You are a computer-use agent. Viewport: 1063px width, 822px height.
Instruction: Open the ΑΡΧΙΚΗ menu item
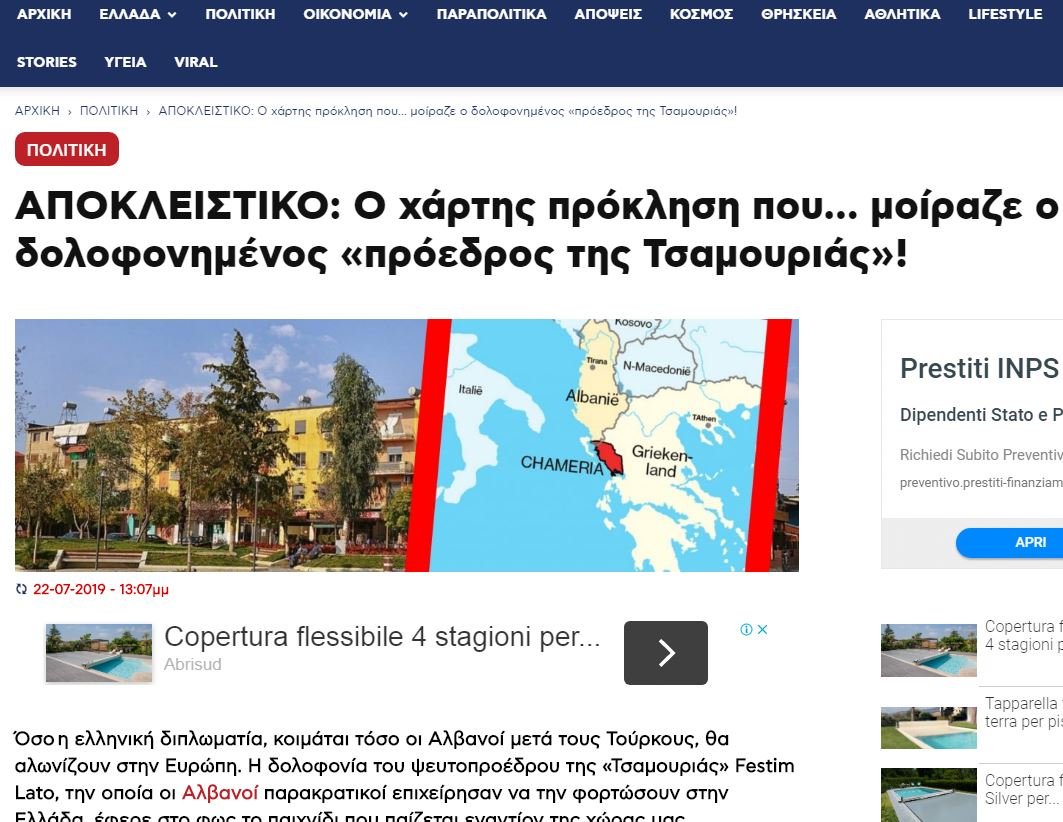click(x=44, y=14)
